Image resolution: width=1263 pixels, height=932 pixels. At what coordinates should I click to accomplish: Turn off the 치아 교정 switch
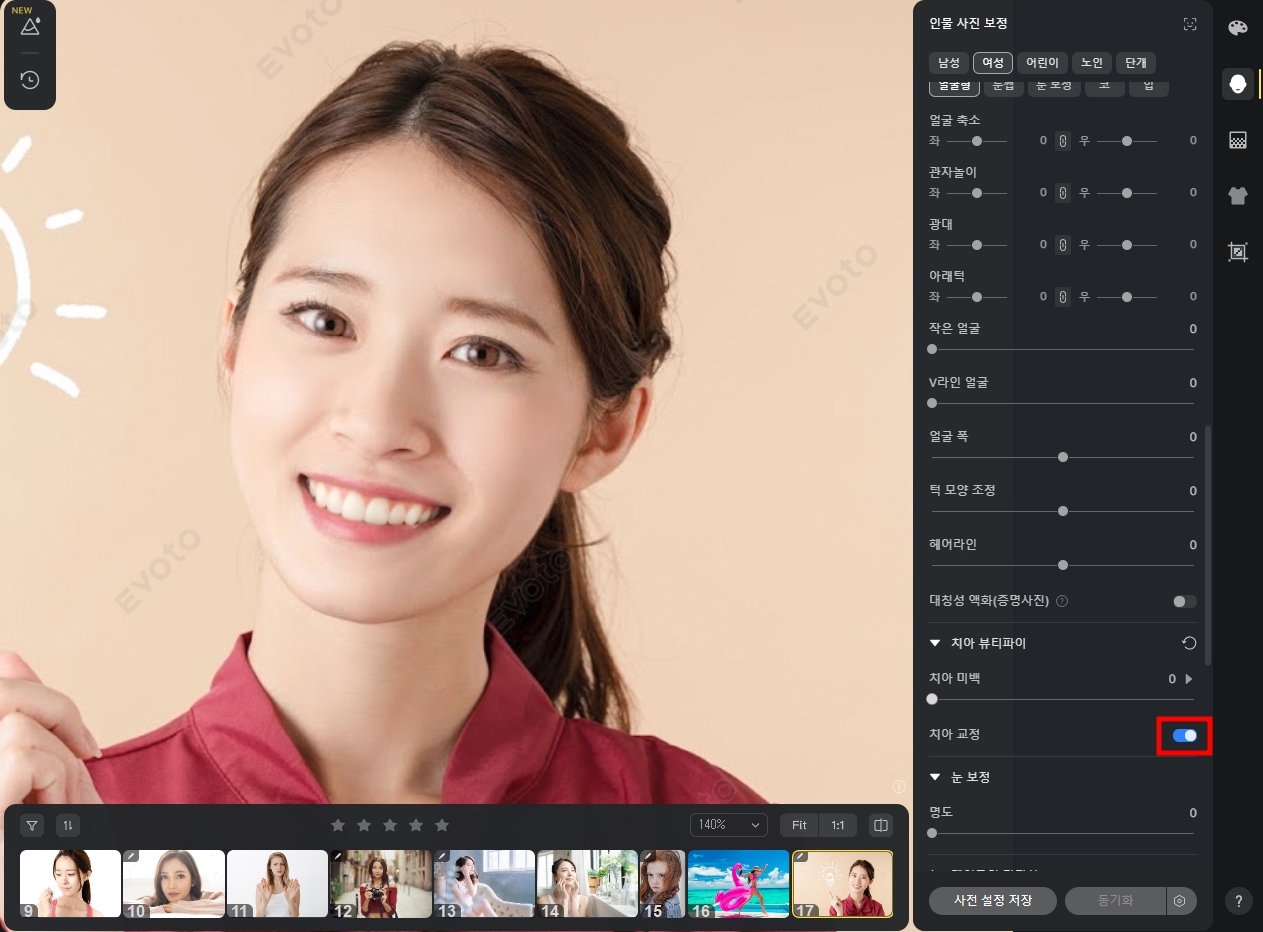[1184, 735]
